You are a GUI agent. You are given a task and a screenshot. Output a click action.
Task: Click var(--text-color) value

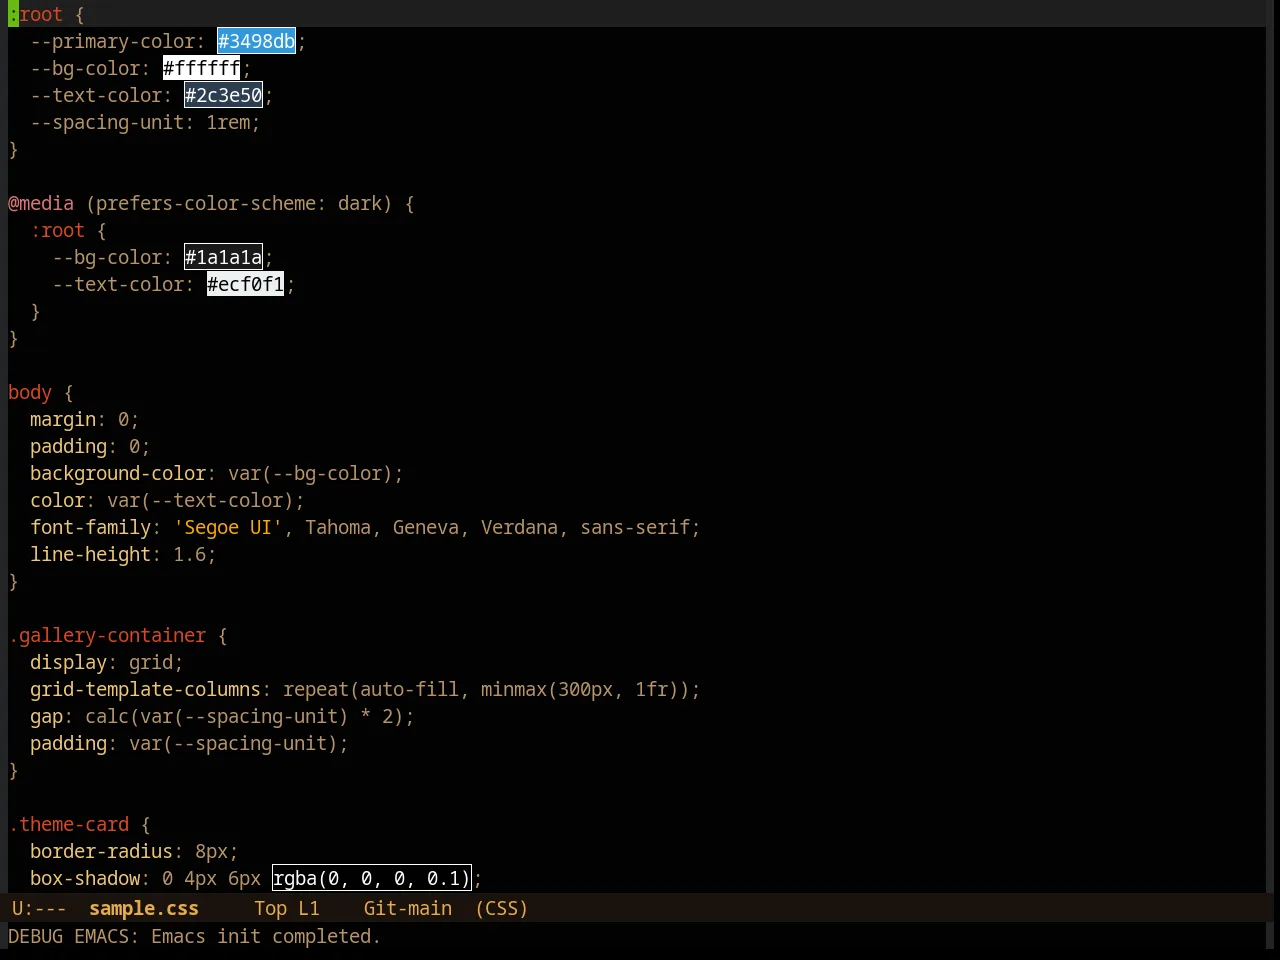(x=200, y=500)
